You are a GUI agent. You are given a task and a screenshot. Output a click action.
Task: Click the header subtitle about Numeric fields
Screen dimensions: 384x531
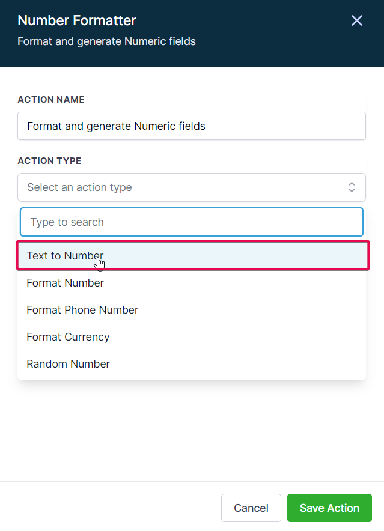(x=106, y=41)
